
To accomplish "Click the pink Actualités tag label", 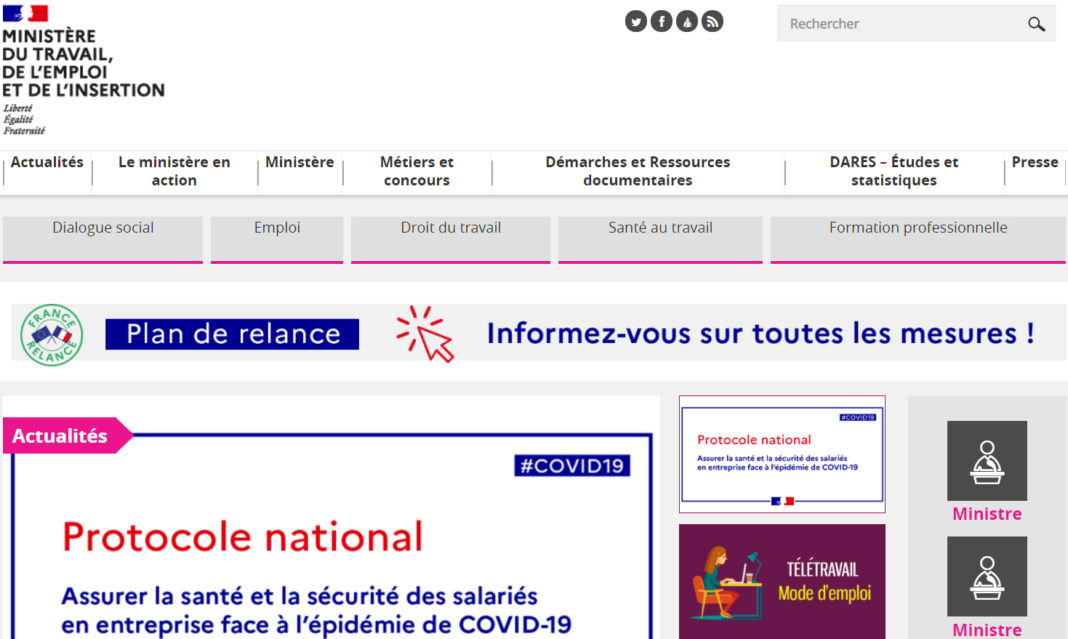I will (x=67, y=435).
